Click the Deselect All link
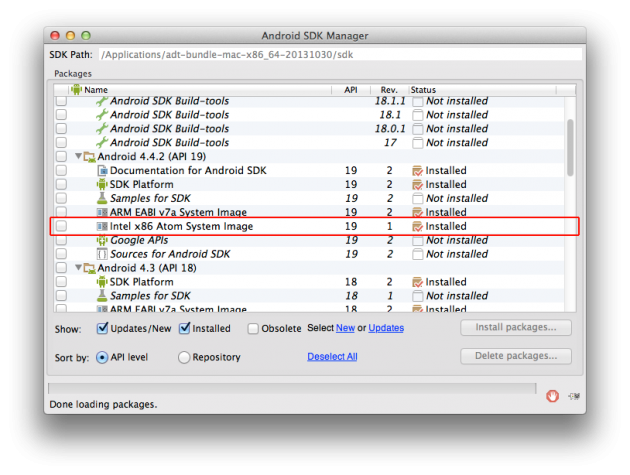Viewport: 630px width, 475px height. pyautogui.click(x=332, y=357)
